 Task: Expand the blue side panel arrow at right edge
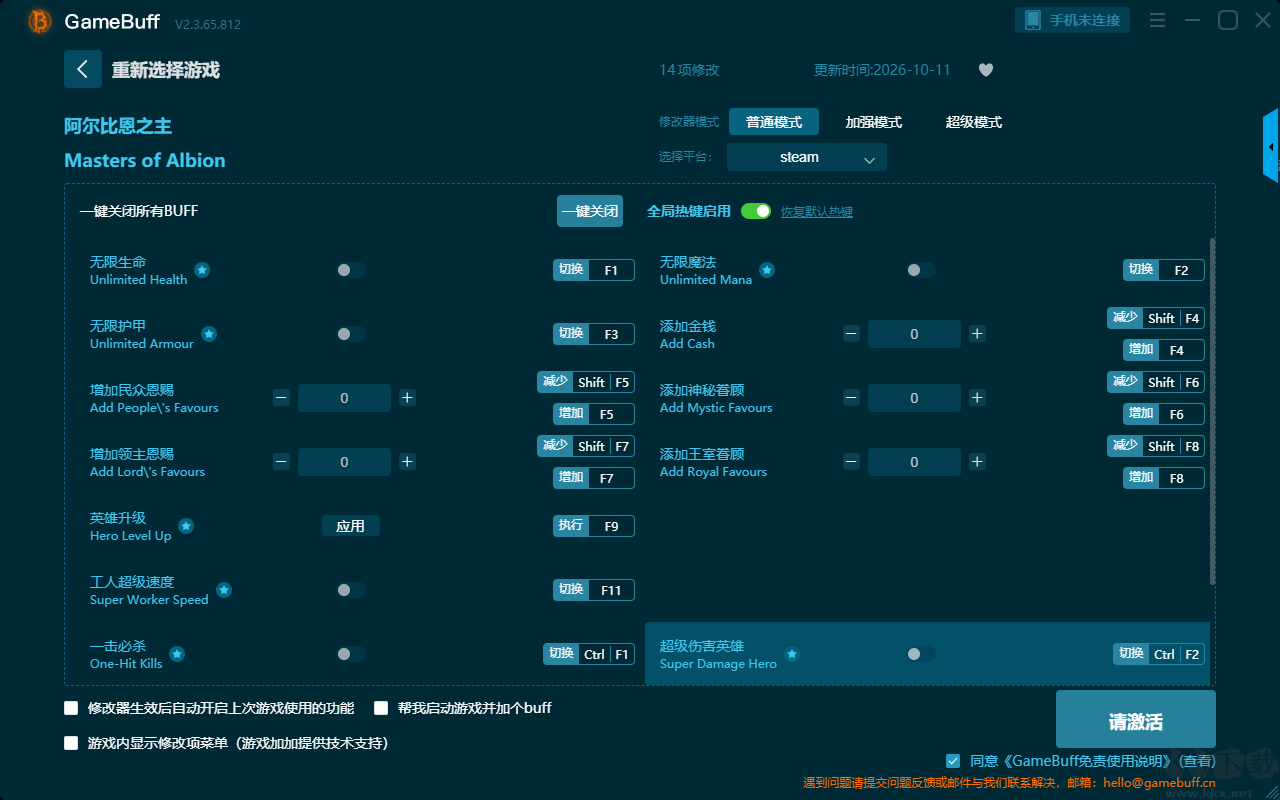(x=1271, y=146)
